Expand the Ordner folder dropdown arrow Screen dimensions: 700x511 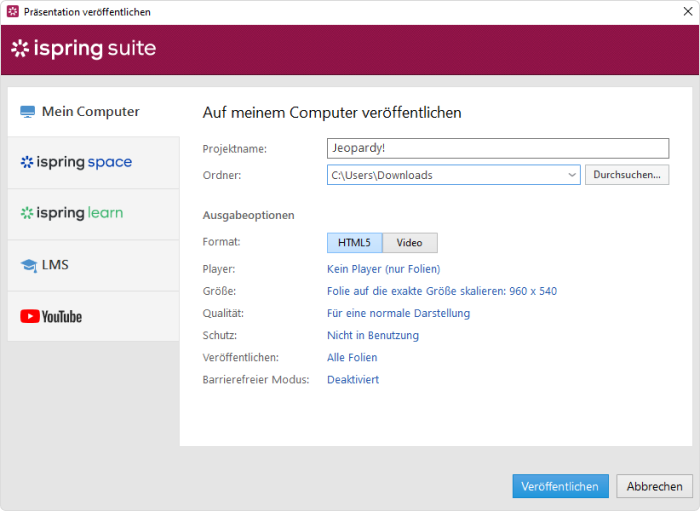(572, 175)
